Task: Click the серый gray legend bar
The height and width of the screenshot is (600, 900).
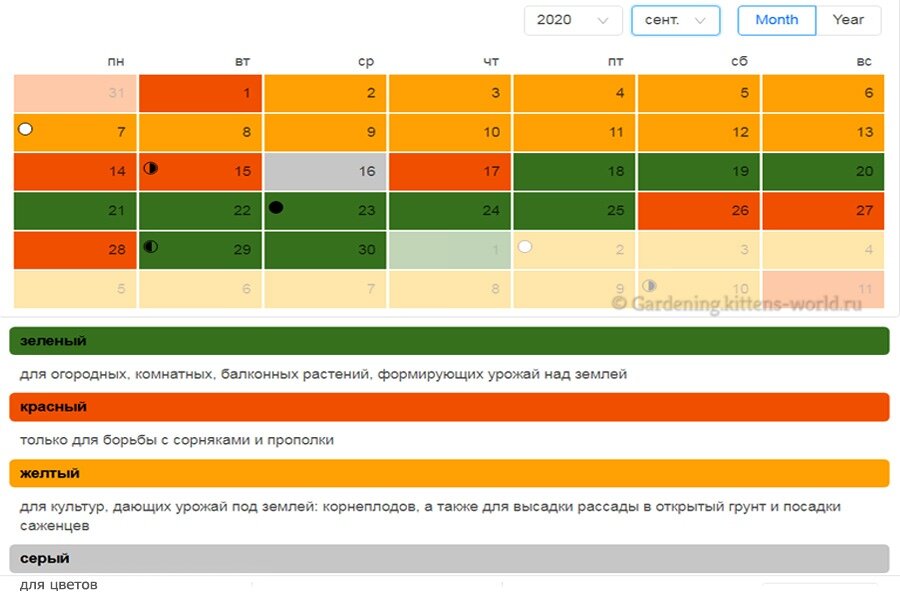Action: click(449, 558)
